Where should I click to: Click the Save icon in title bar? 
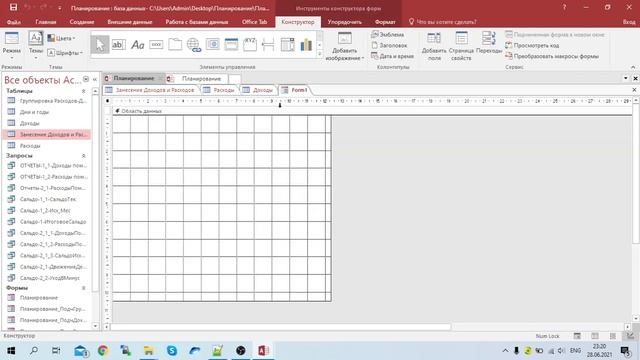click(13, 7)
